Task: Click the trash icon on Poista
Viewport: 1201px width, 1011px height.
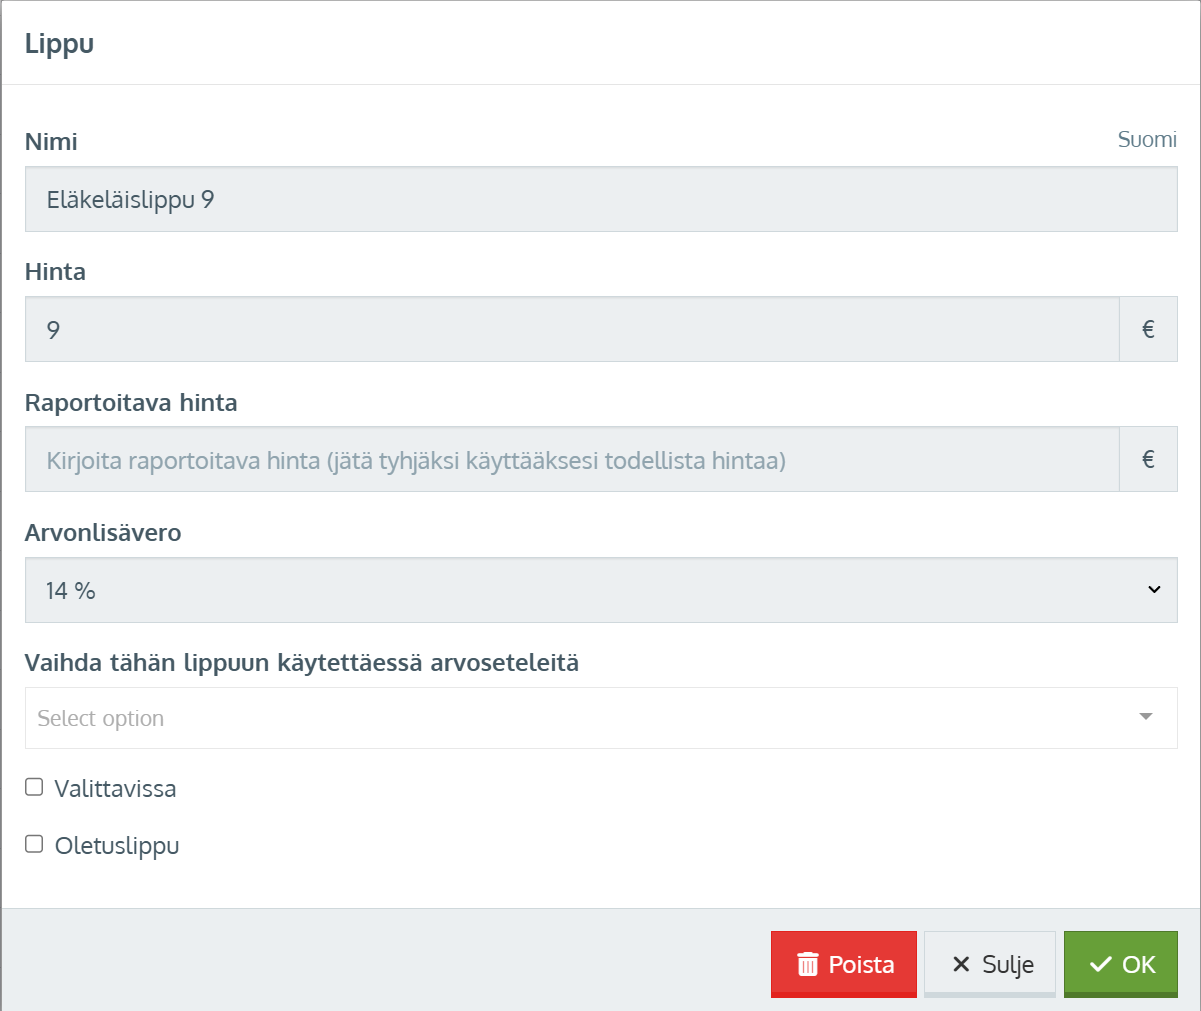Action: (x=807, y=964)
